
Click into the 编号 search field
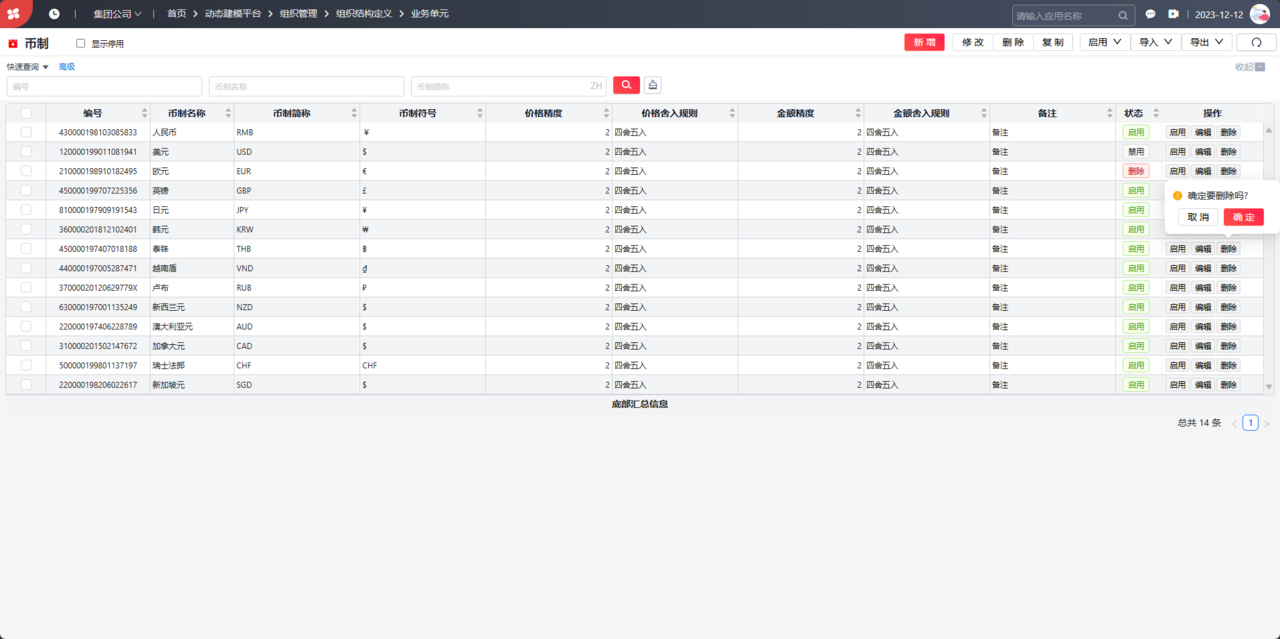[x=104, y=86]
